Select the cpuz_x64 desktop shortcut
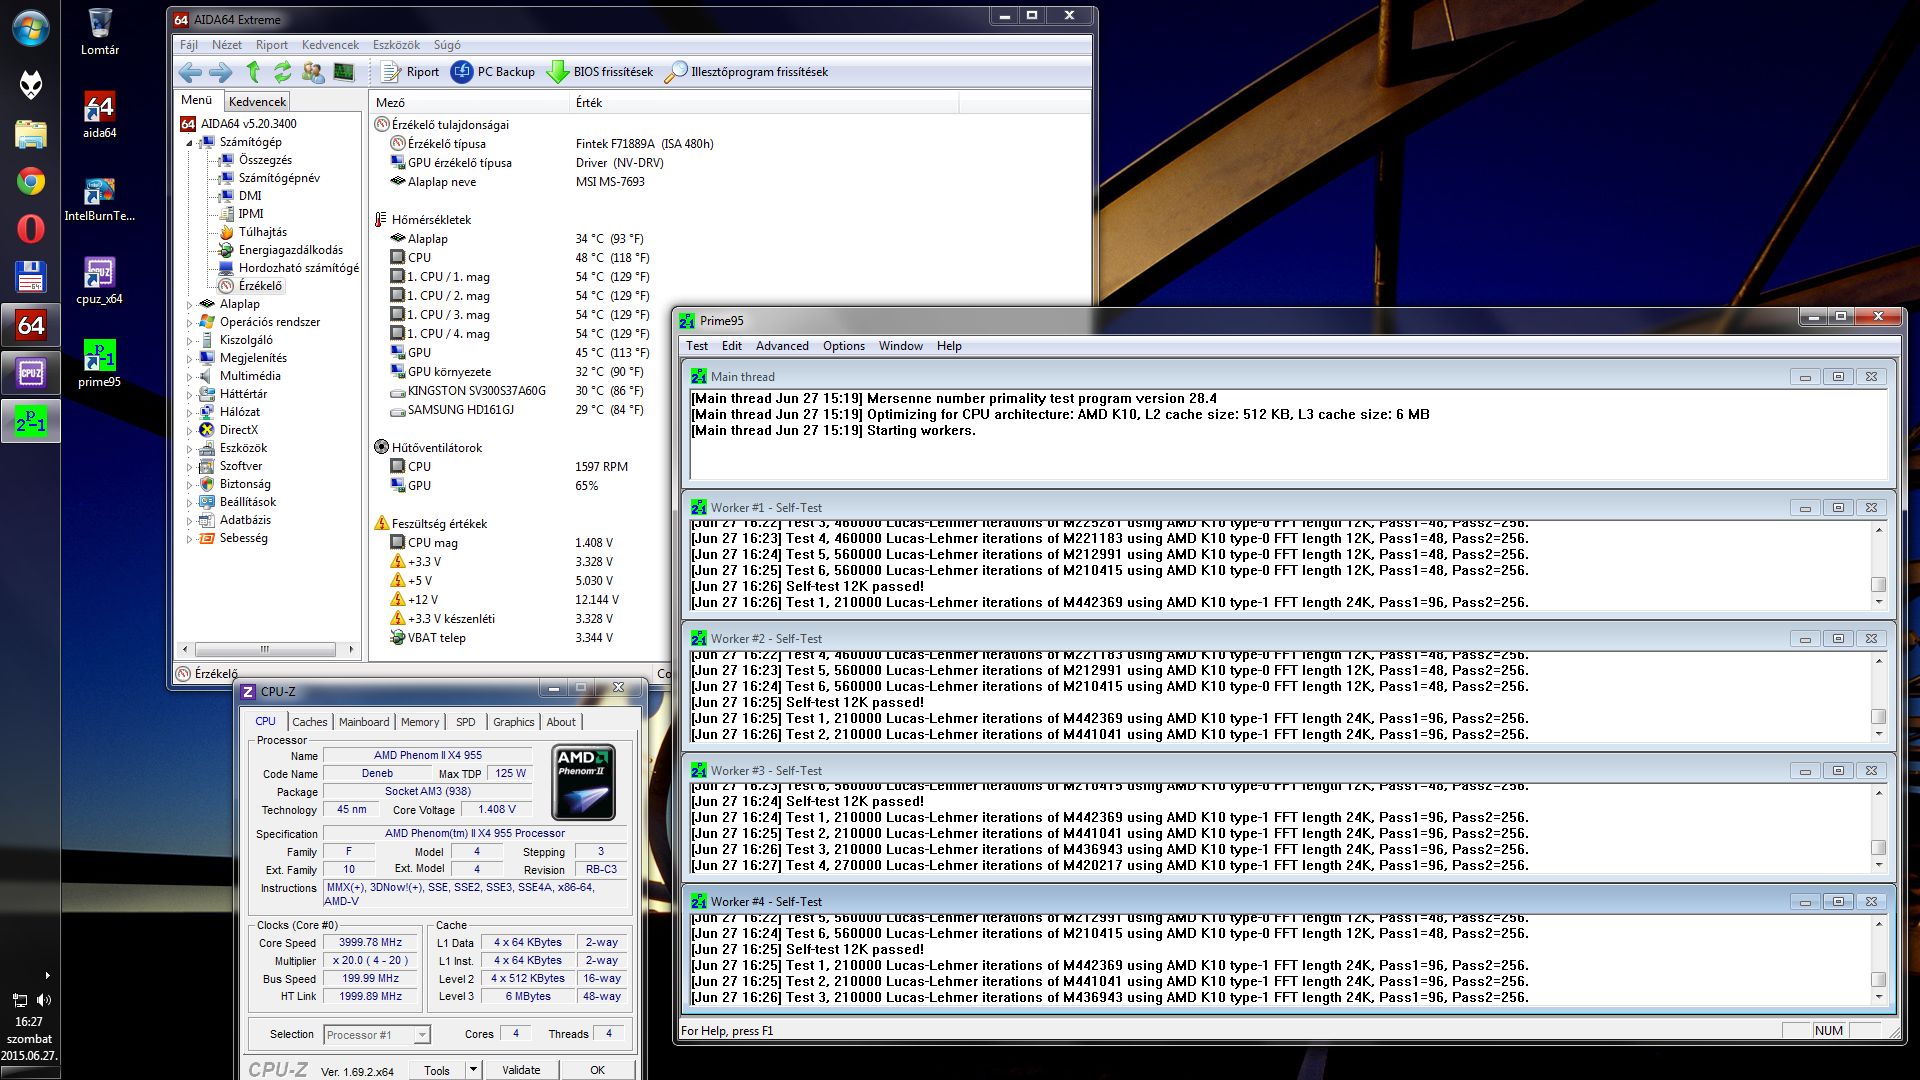1920x1080 pixels. pyautogui.click(x=100, y=280)
